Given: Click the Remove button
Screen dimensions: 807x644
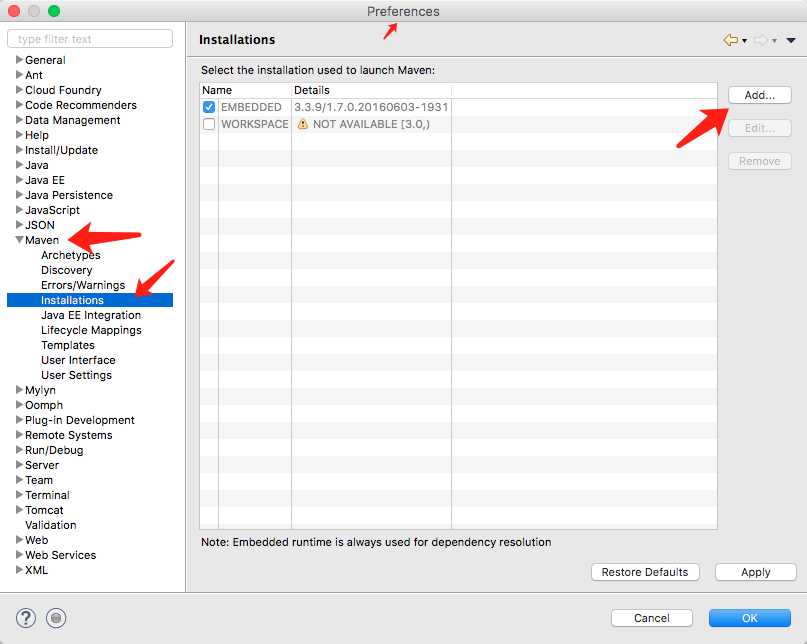Looking at the screenshot, I should [x=760, y=162].
